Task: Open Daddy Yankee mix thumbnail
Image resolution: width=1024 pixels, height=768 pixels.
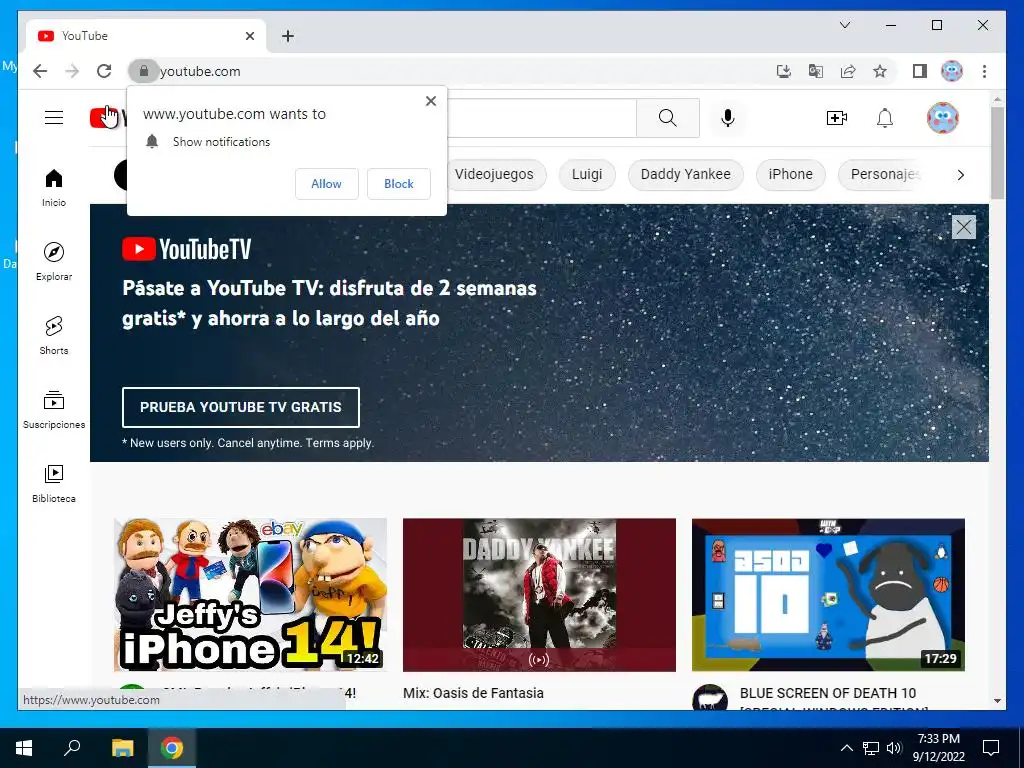Action: (539, 595)
